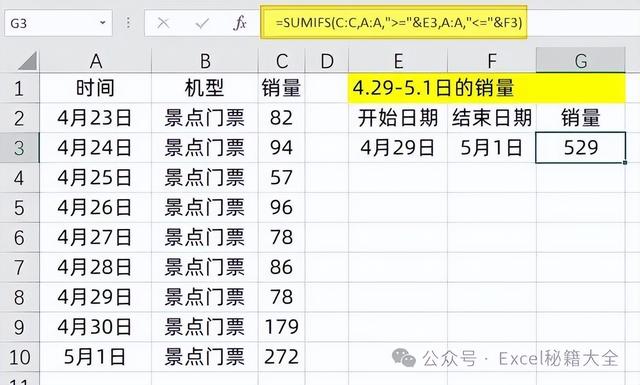Image resolution: width=640 pixels, height=385 pixels.
Task: Select column F header
Action: point(492,61)
